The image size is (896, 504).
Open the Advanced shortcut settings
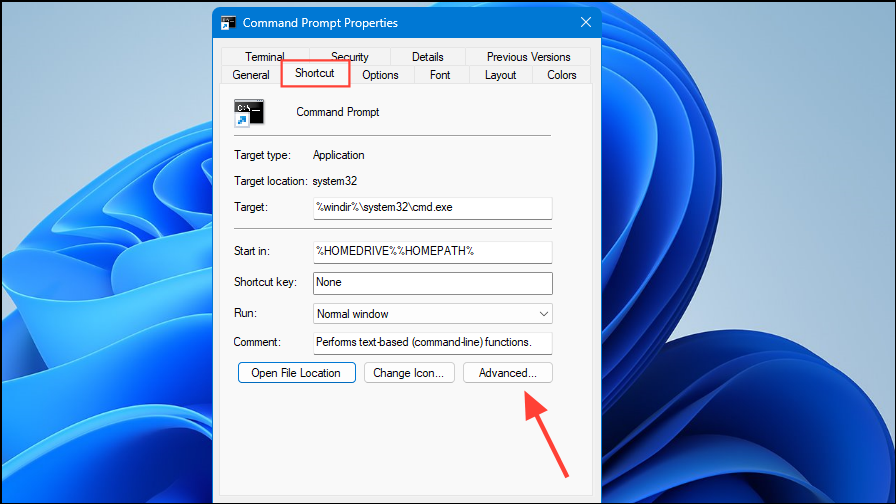(507, 373)
